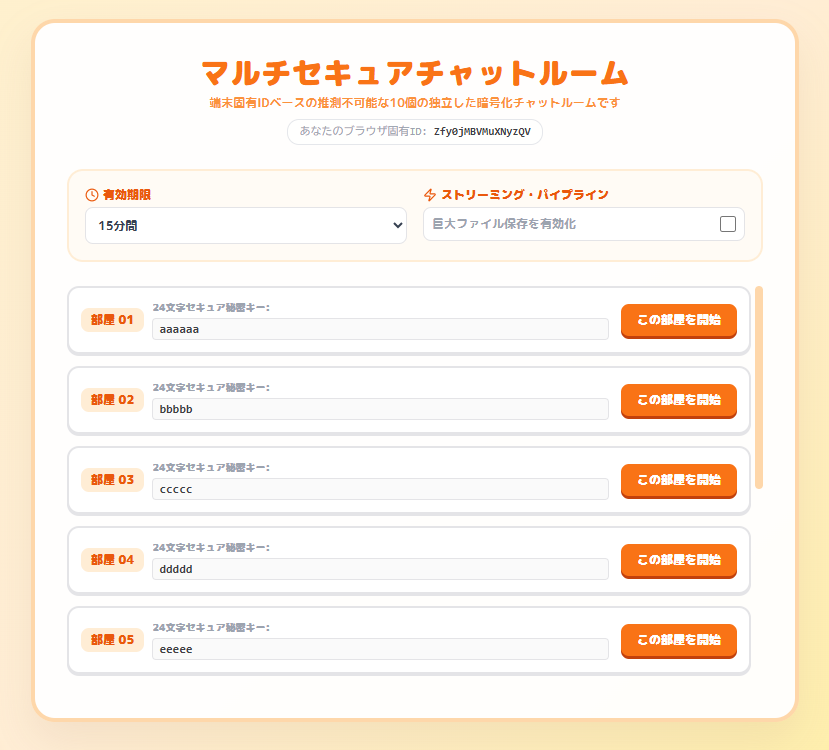829x750 pixels.
Task: Start room 01 with この部屋を開始 button
Action: coord(679,320)
